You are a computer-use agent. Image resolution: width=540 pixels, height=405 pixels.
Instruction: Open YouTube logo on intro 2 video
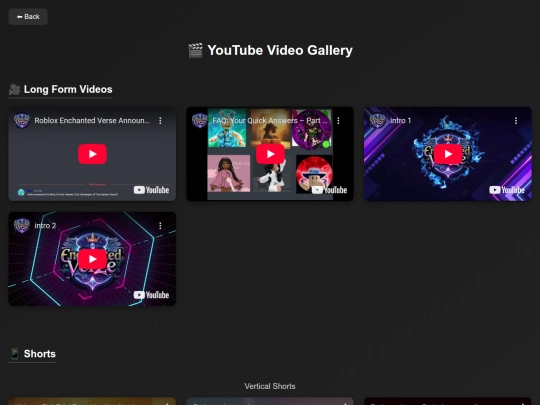pyautogui.click(x=151, y=295)
